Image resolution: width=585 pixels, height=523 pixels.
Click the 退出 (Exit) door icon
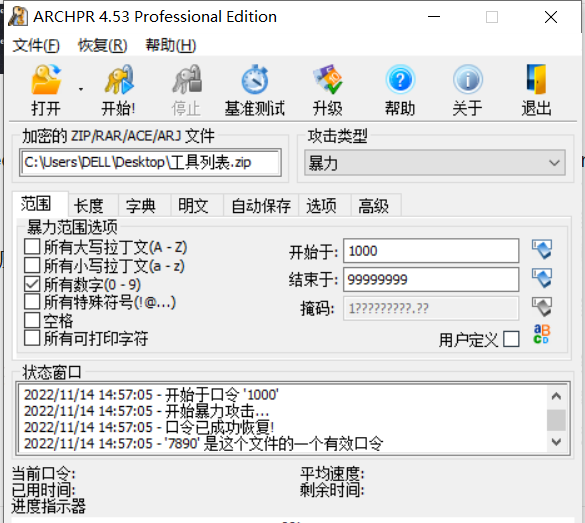click(536, 79)
